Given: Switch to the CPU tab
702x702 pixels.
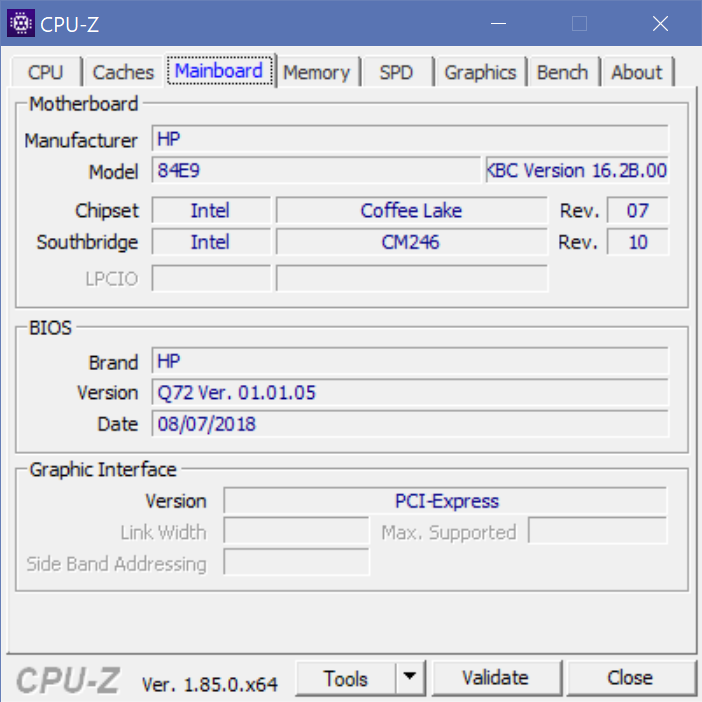Looking at the screenshot, I should point(46,72).
